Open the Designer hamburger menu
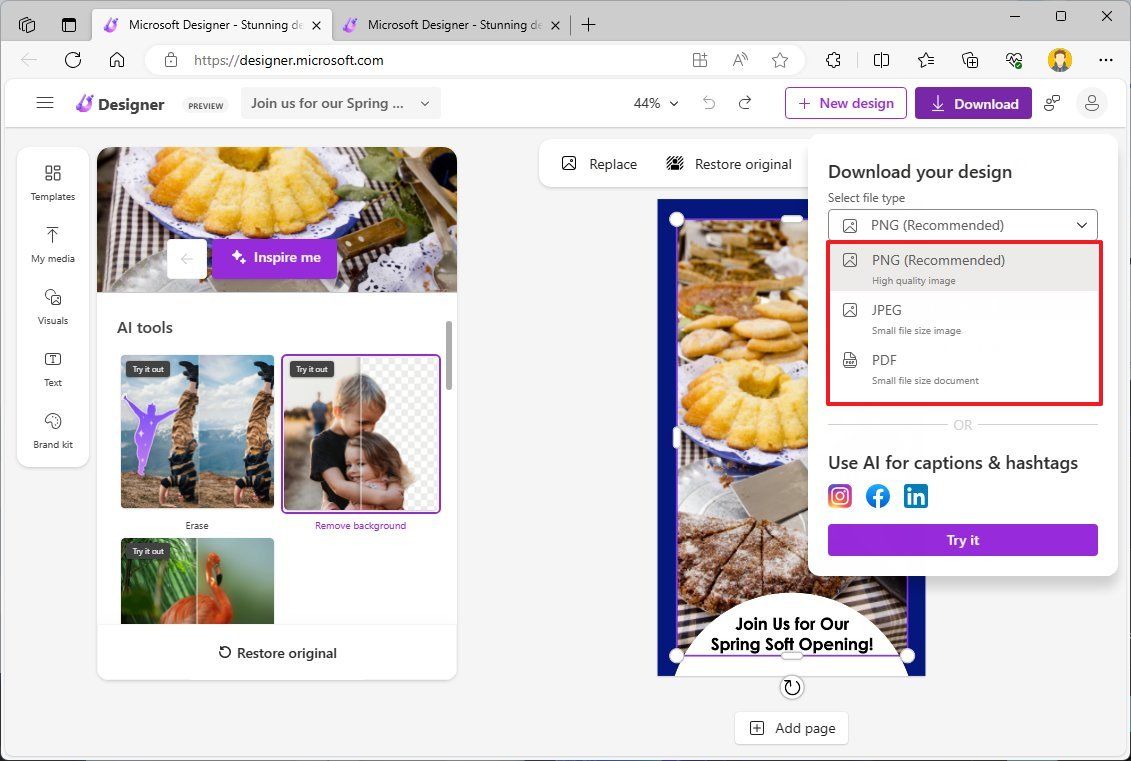 (x=44, y=102)
